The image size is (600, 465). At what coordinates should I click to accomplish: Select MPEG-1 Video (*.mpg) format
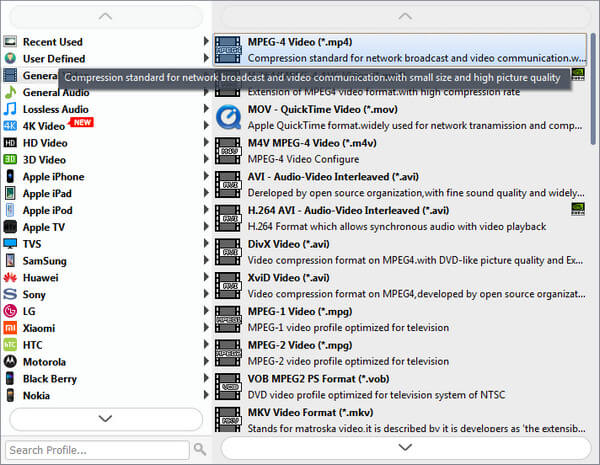click(400, 319)
